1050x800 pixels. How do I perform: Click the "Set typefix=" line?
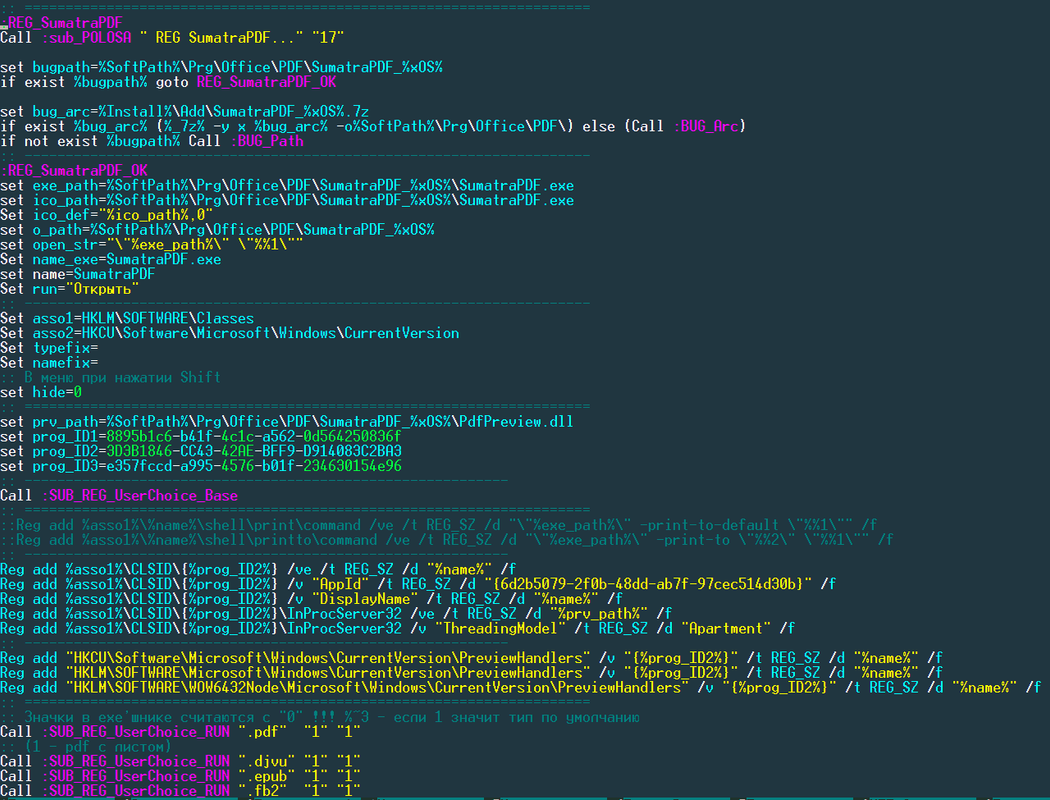coord(50,347)
